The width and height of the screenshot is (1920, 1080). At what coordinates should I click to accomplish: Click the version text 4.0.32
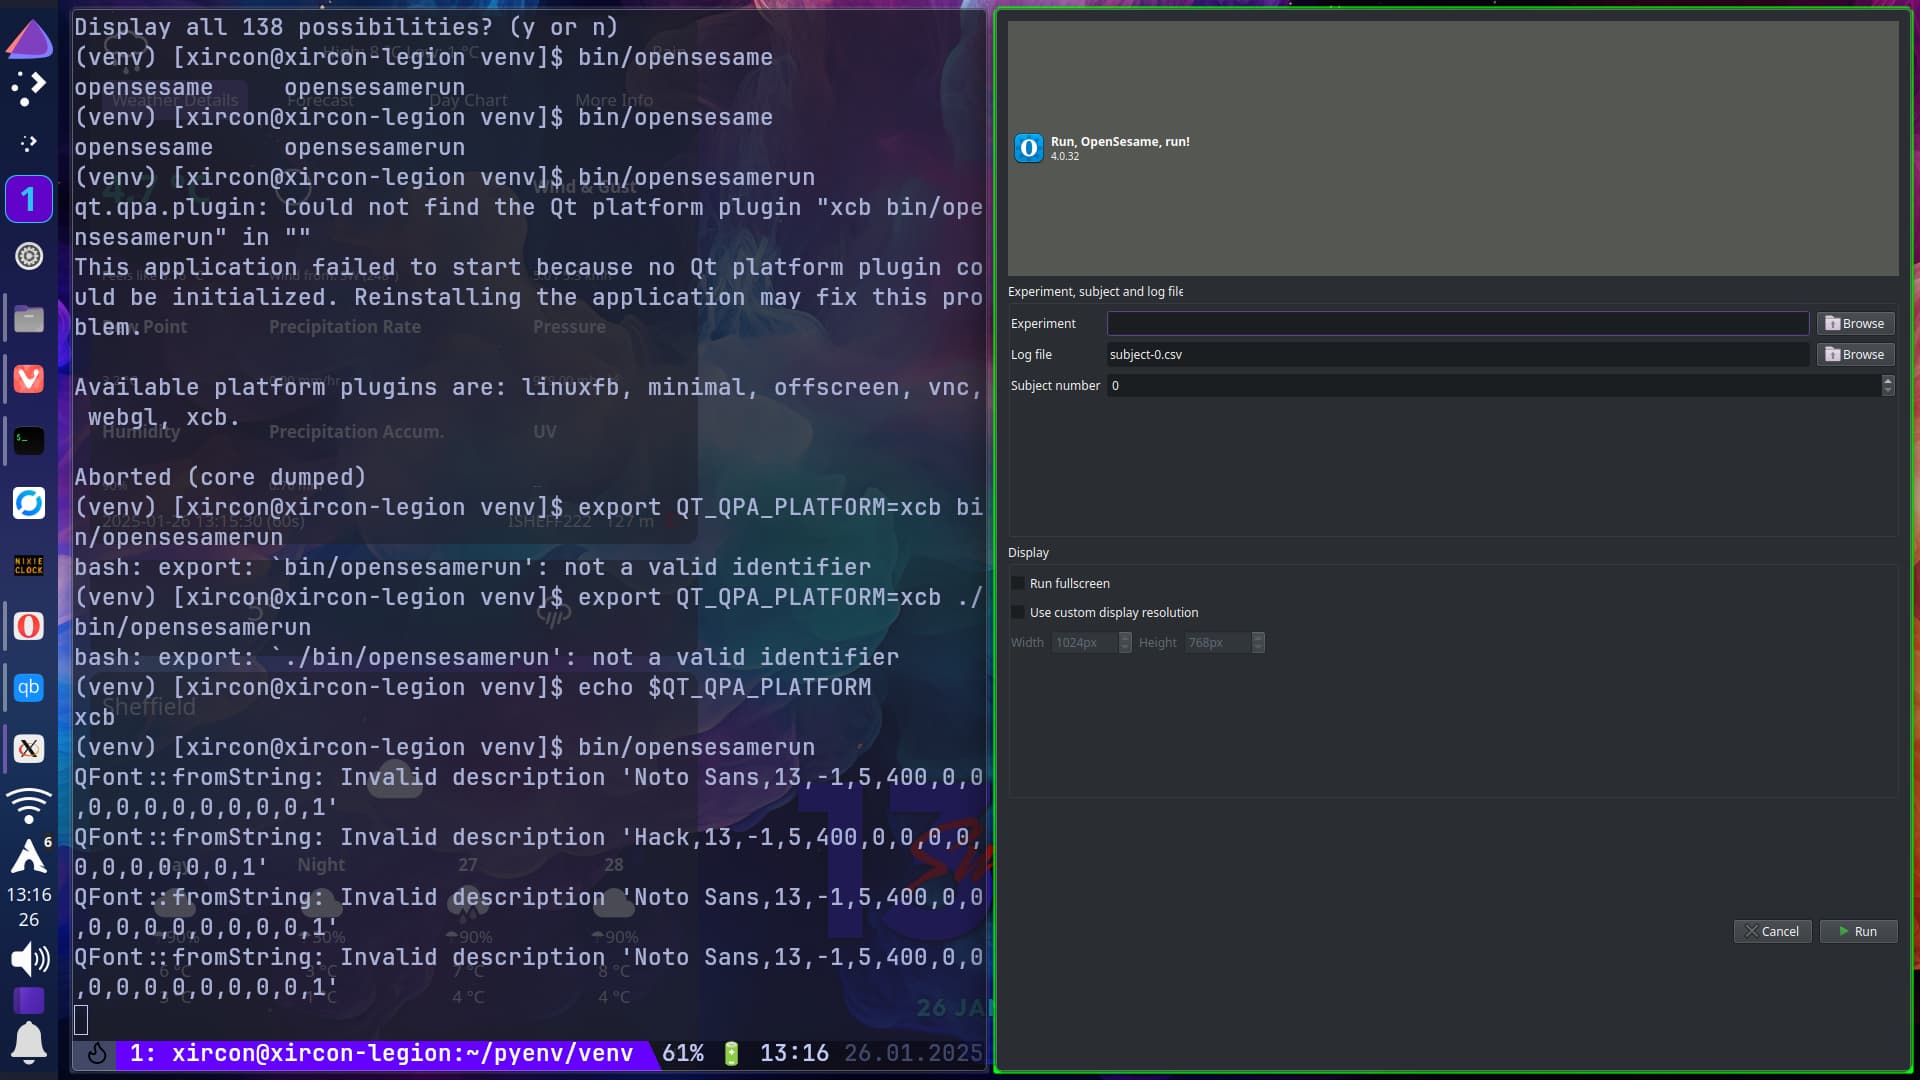tap(1065, 156)
